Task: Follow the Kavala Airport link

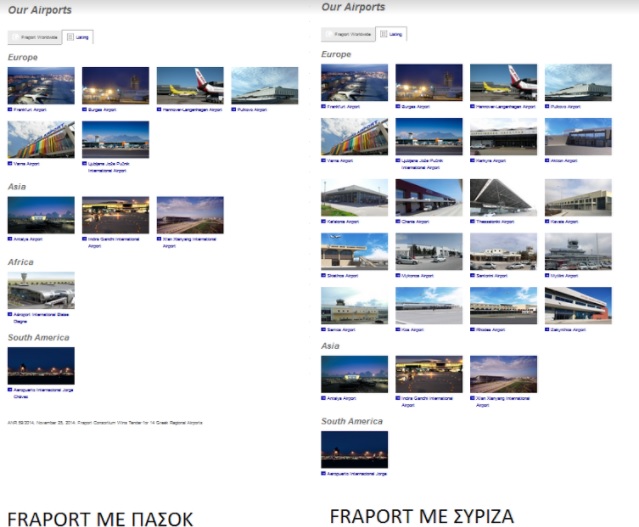Action: pos(564,222)
